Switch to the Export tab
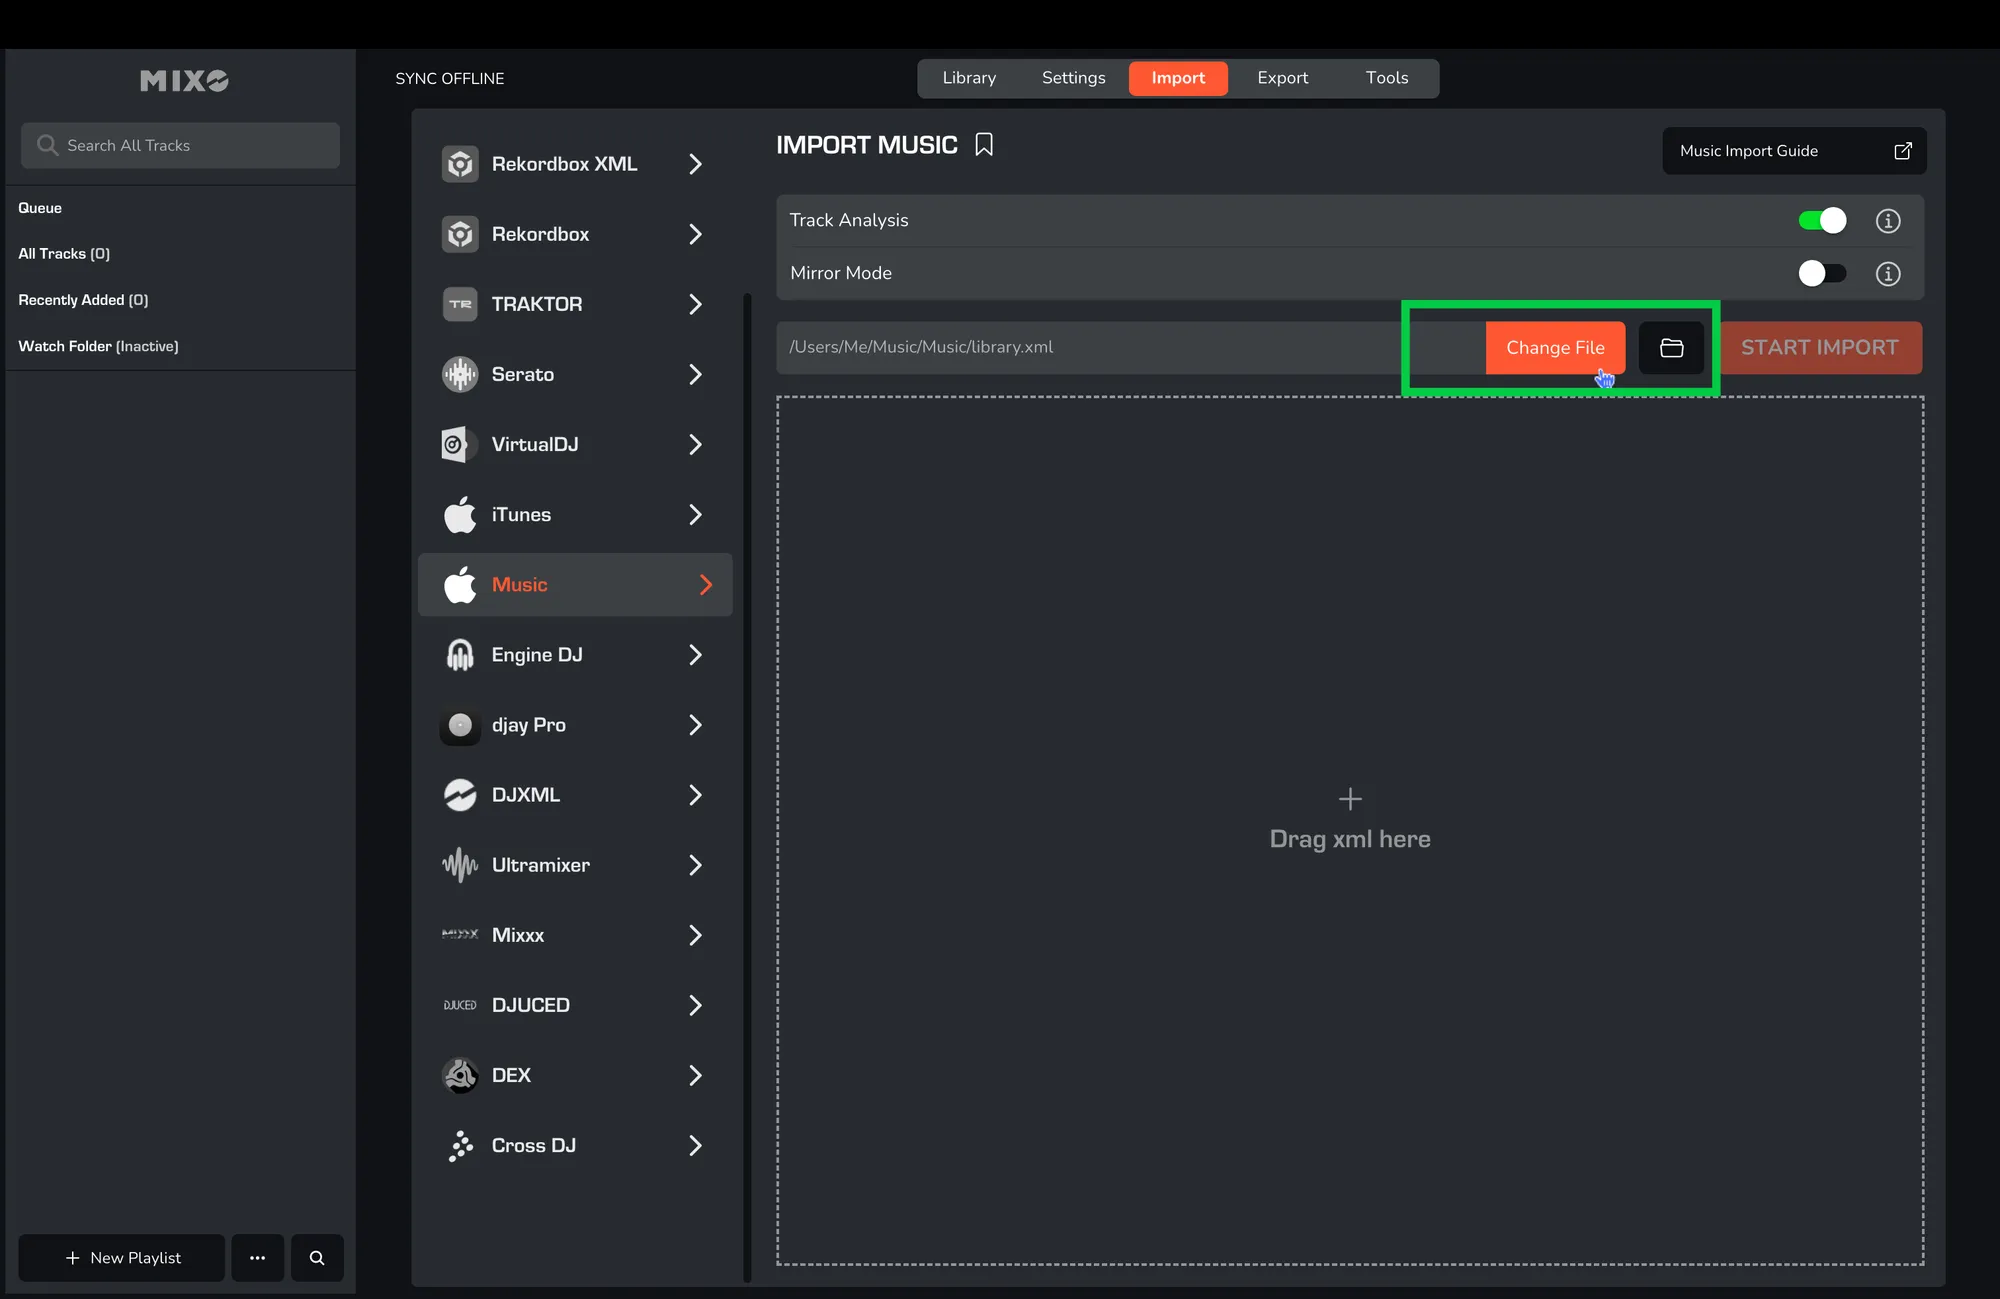The width and height of the screenshot is (2000, 1299). (1282, 78)
